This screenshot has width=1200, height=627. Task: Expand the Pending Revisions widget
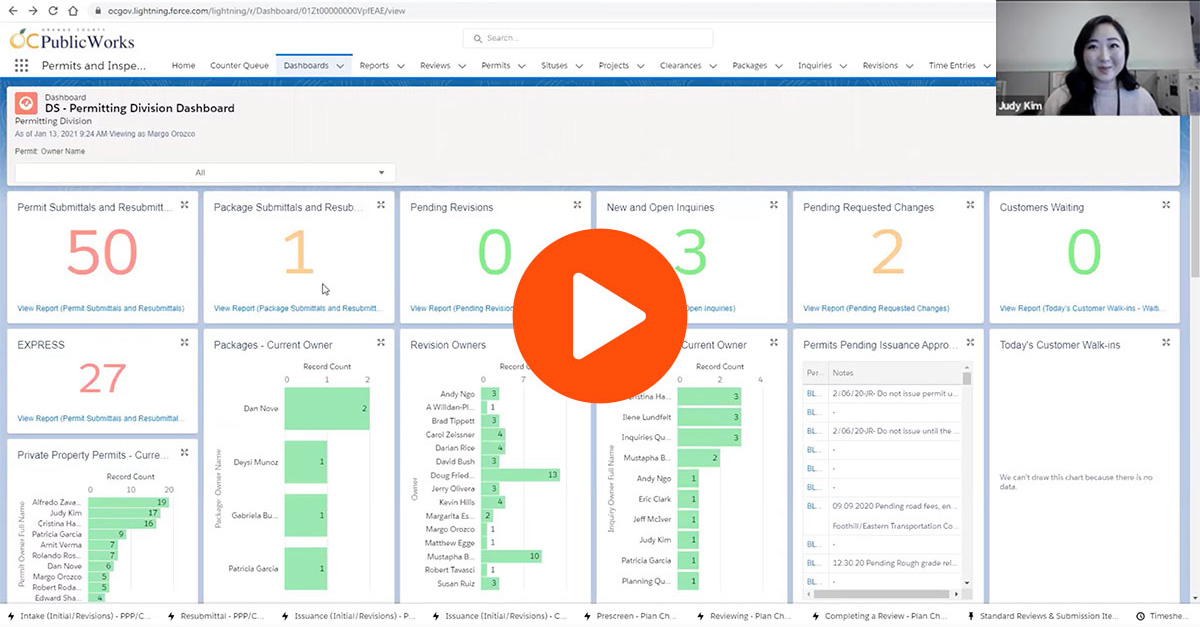tap(578, 204)
